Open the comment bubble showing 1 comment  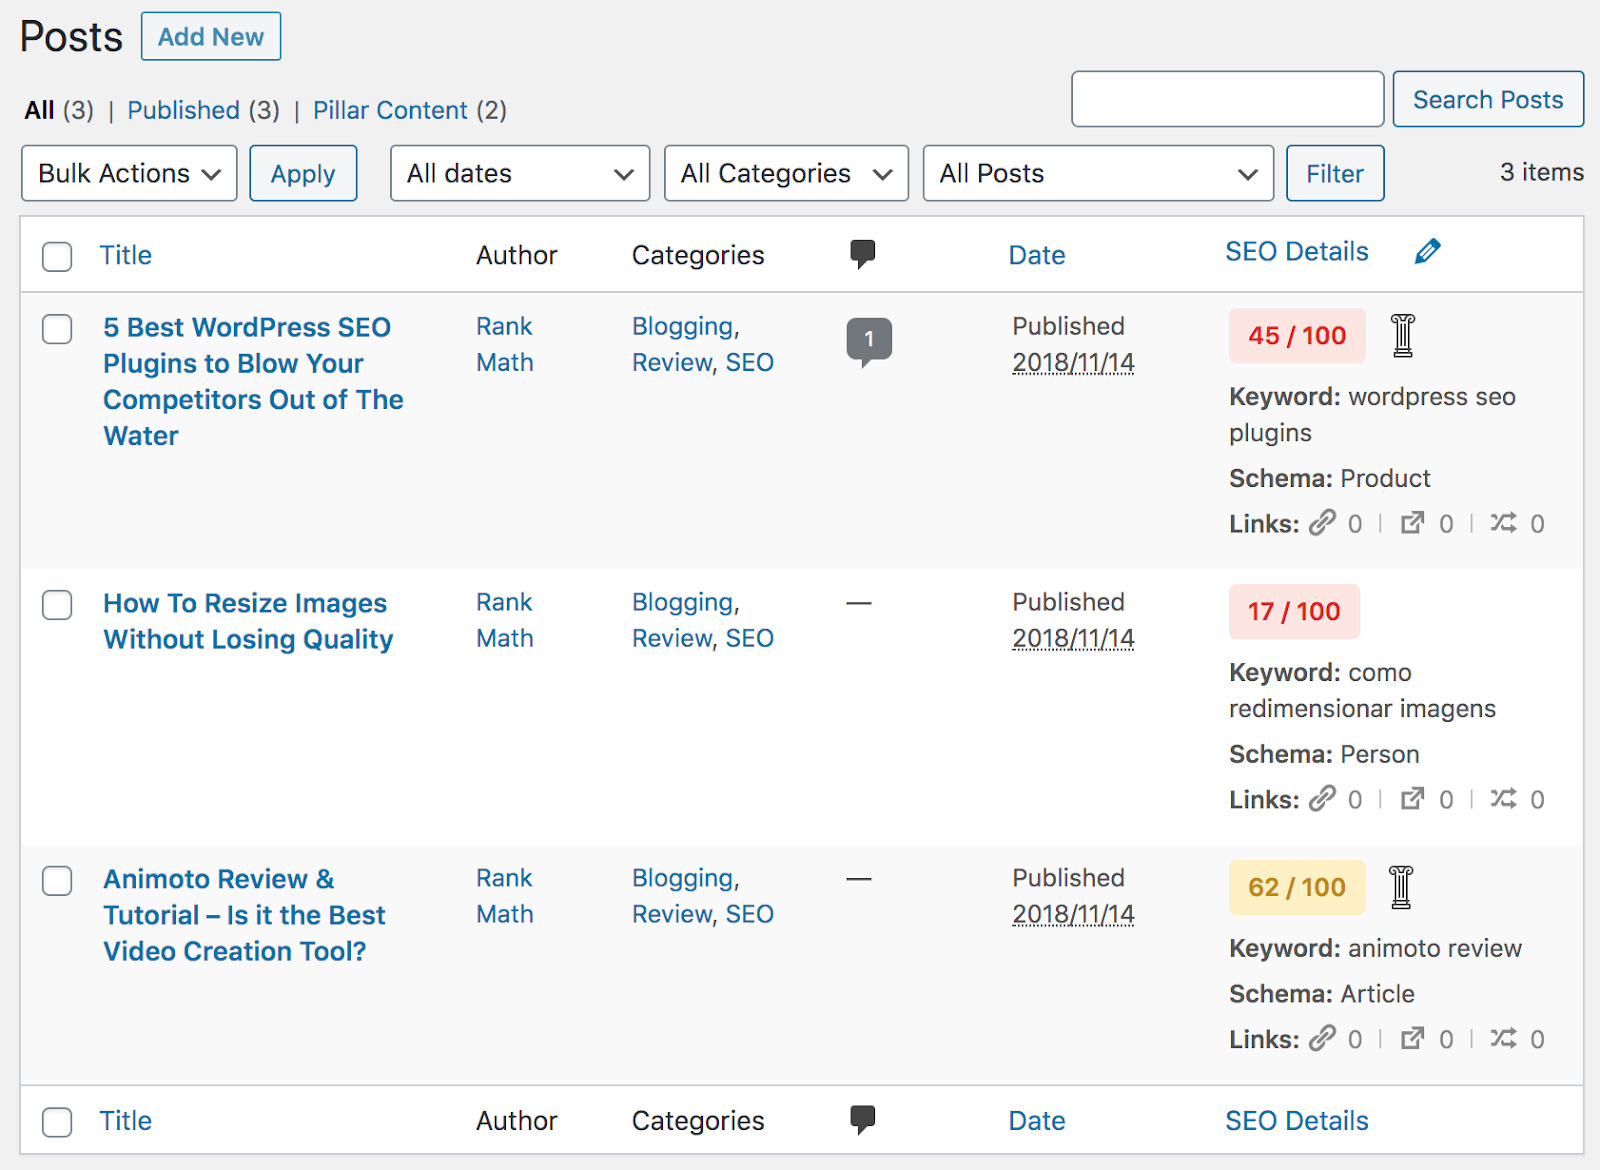(x=869, y=339)
